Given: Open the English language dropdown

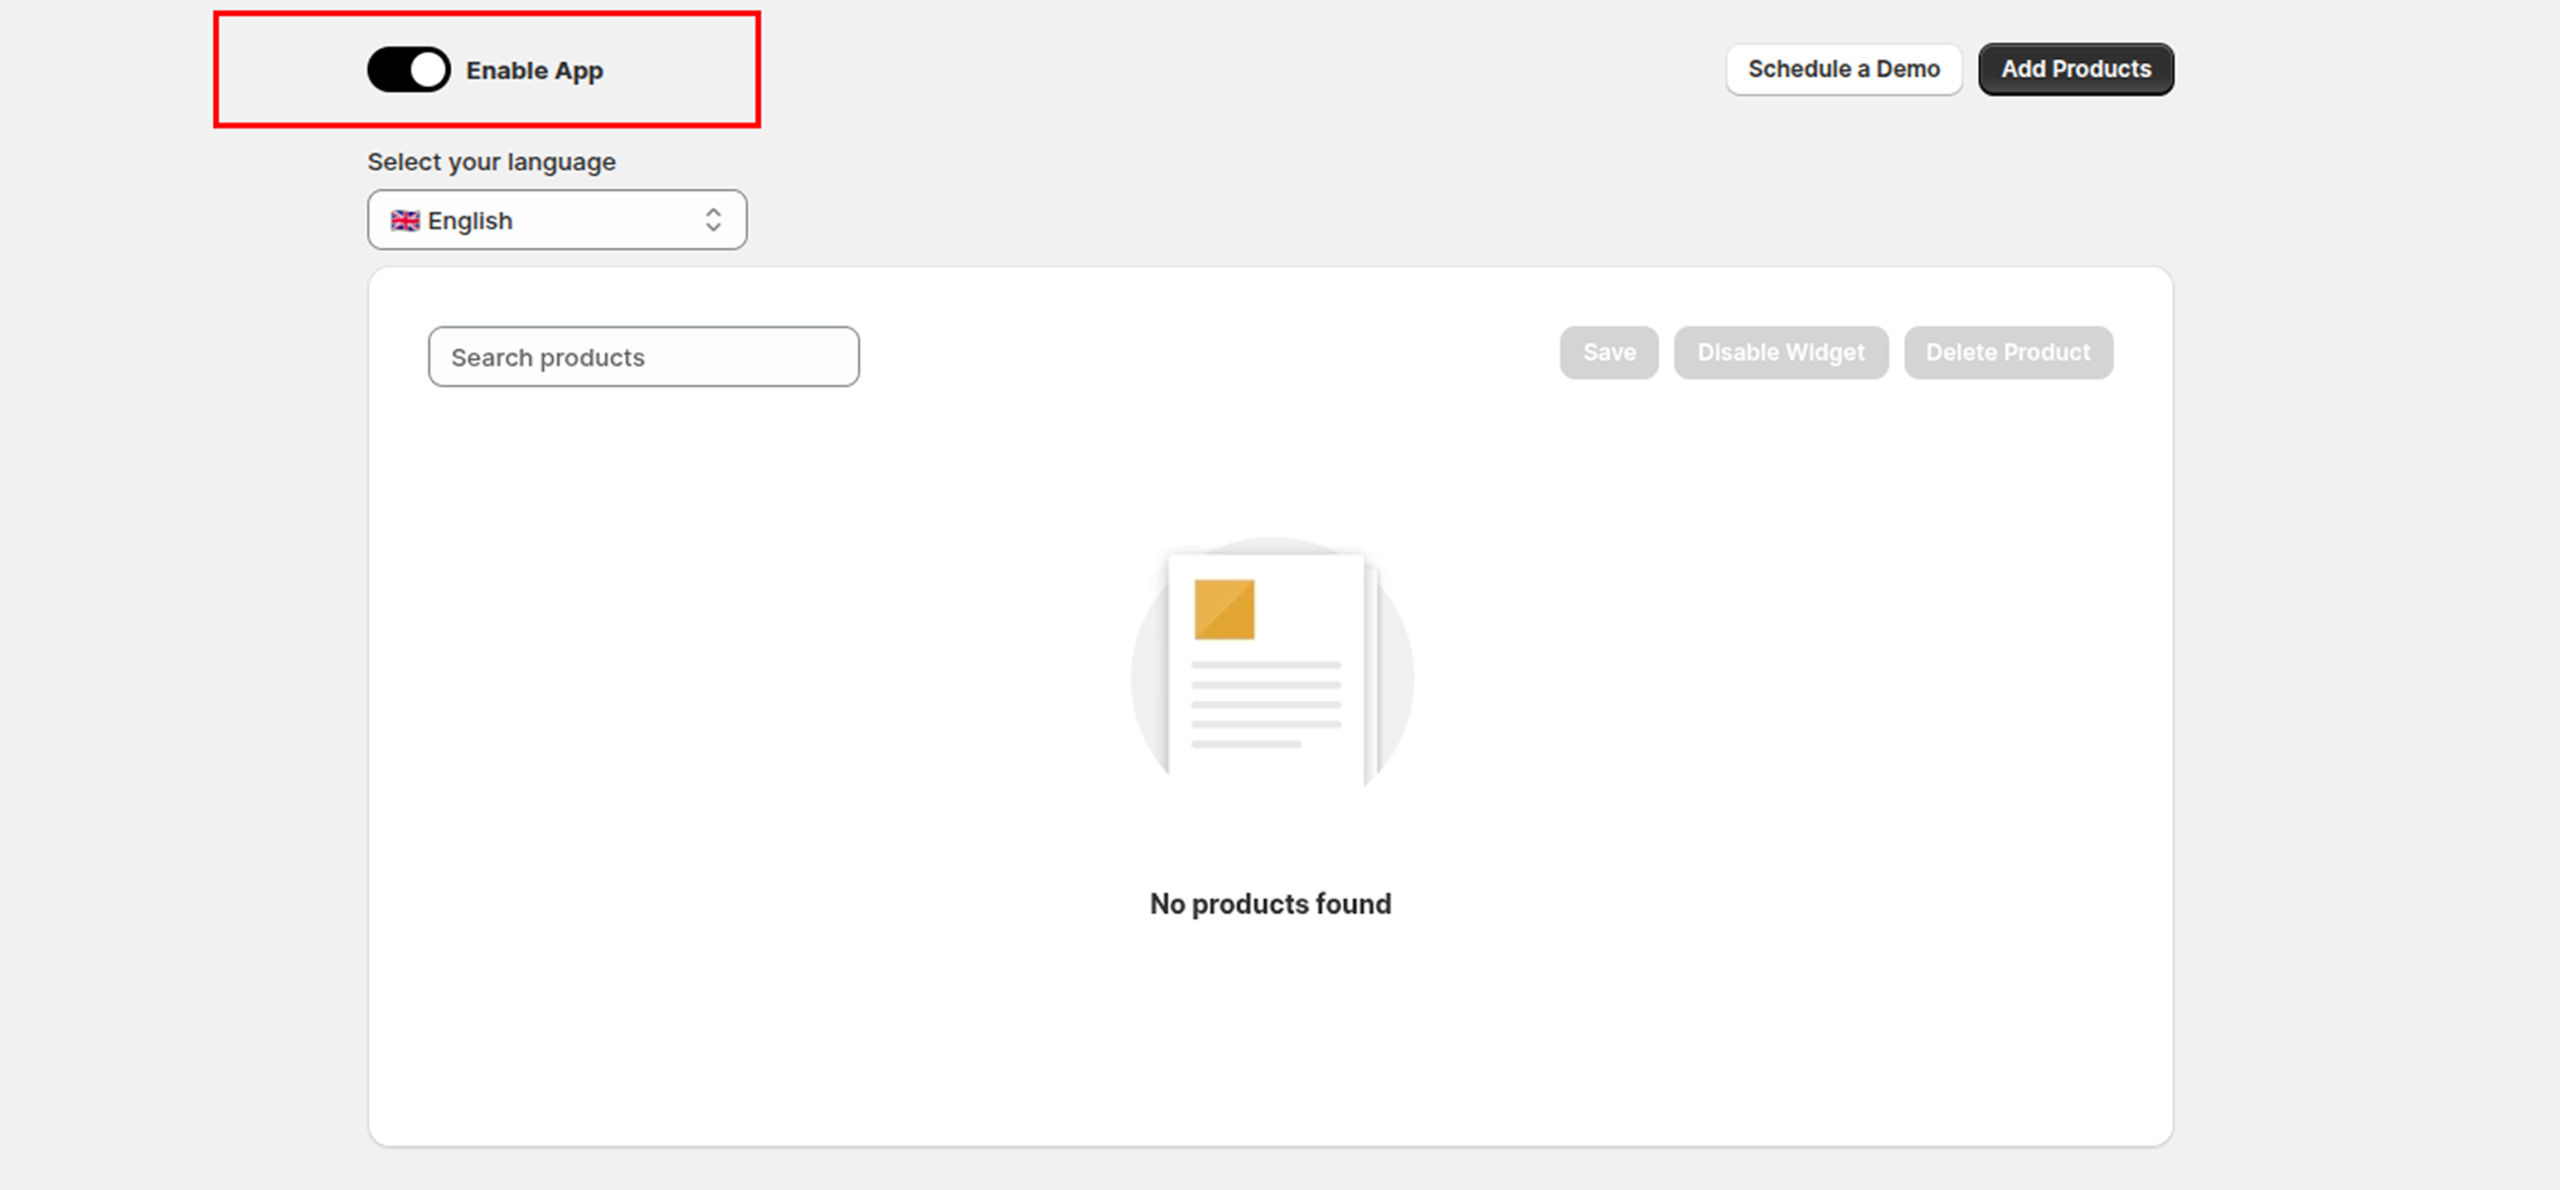Looking at the screenshot, I should (x=556, y=220).
